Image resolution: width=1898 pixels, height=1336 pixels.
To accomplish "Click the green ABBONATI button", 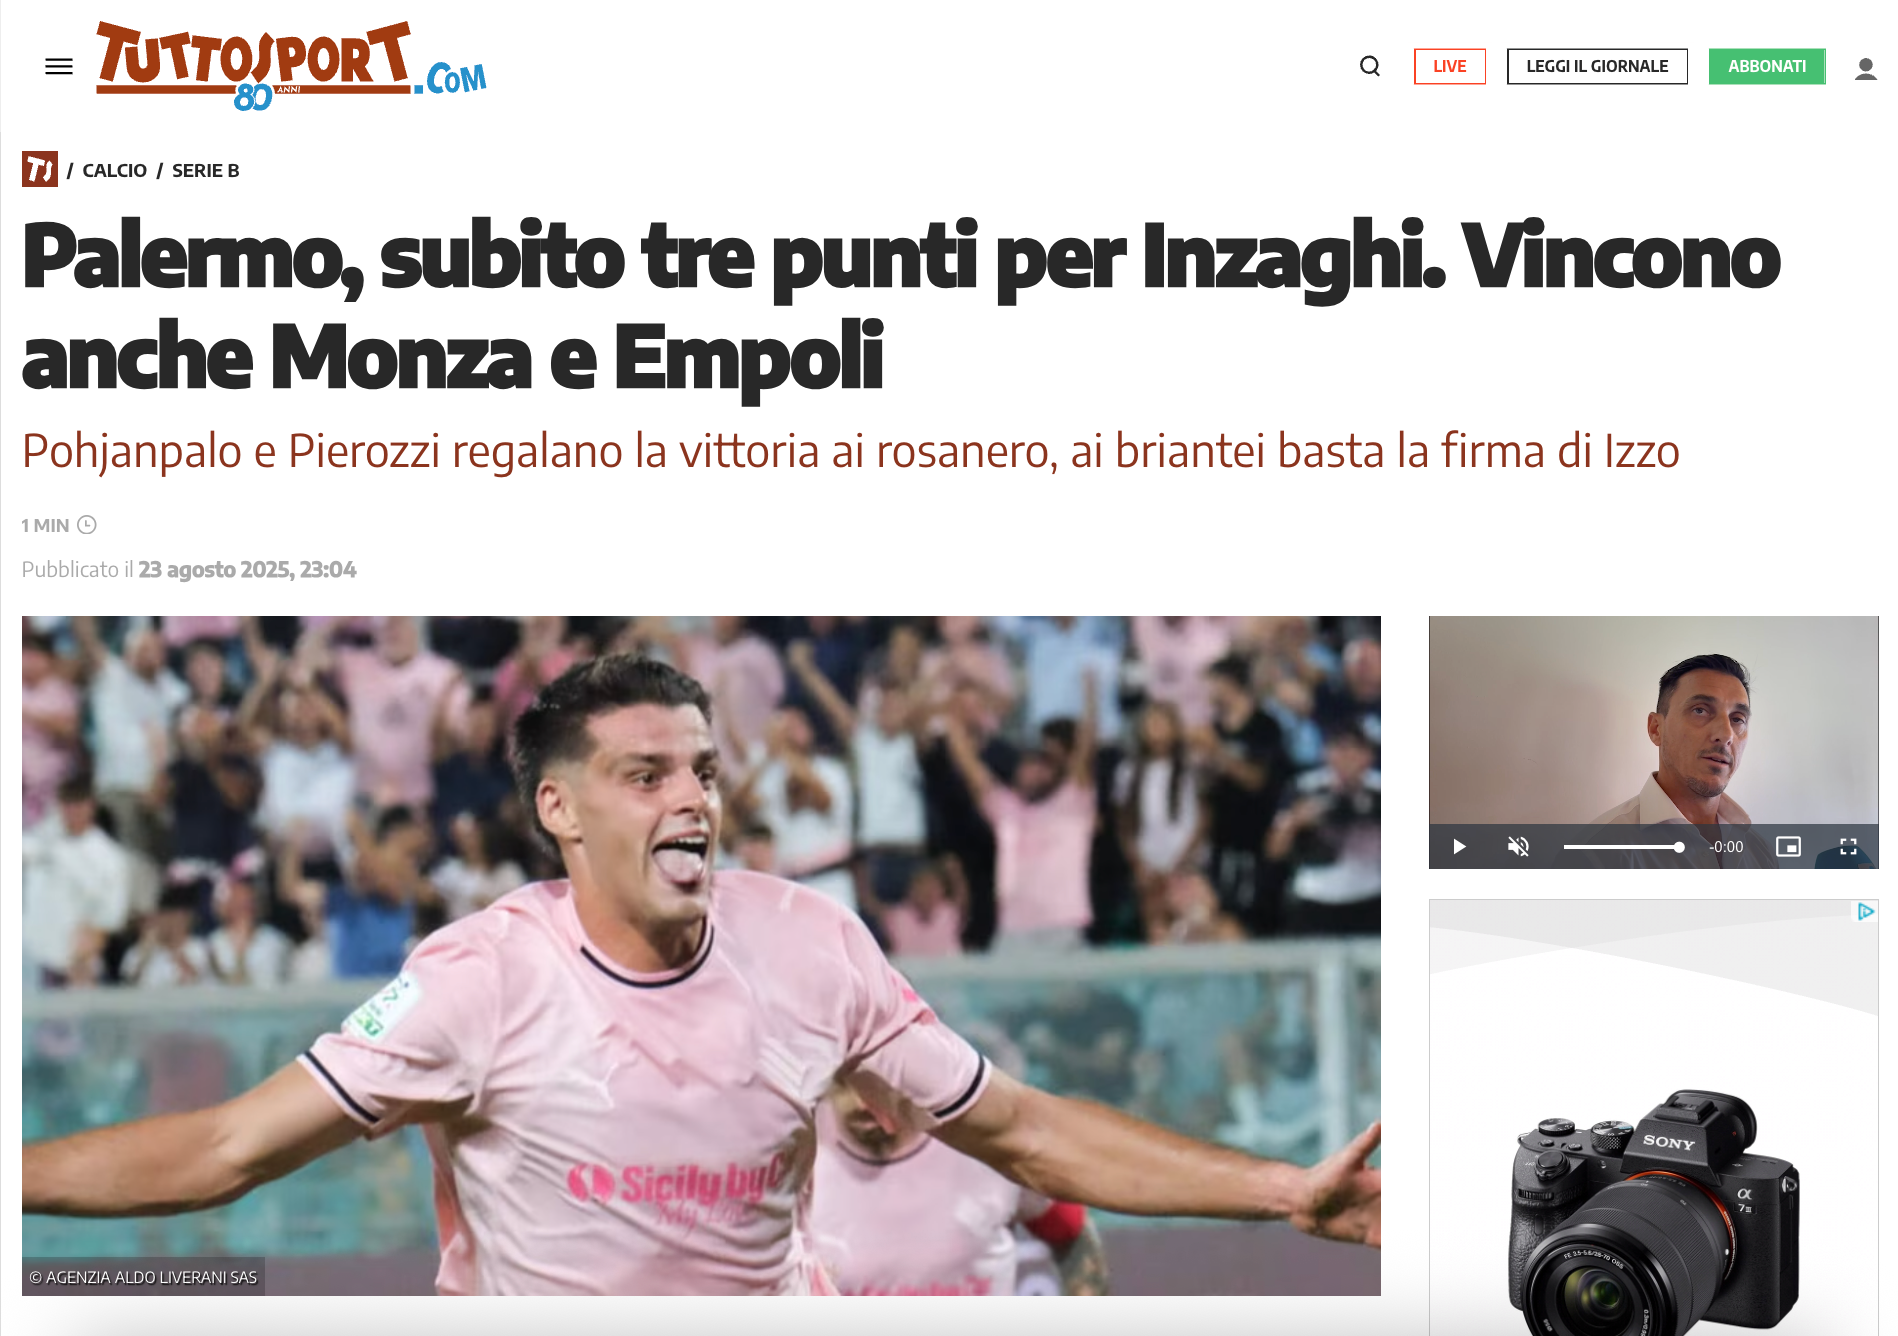I will (1767, 66).
